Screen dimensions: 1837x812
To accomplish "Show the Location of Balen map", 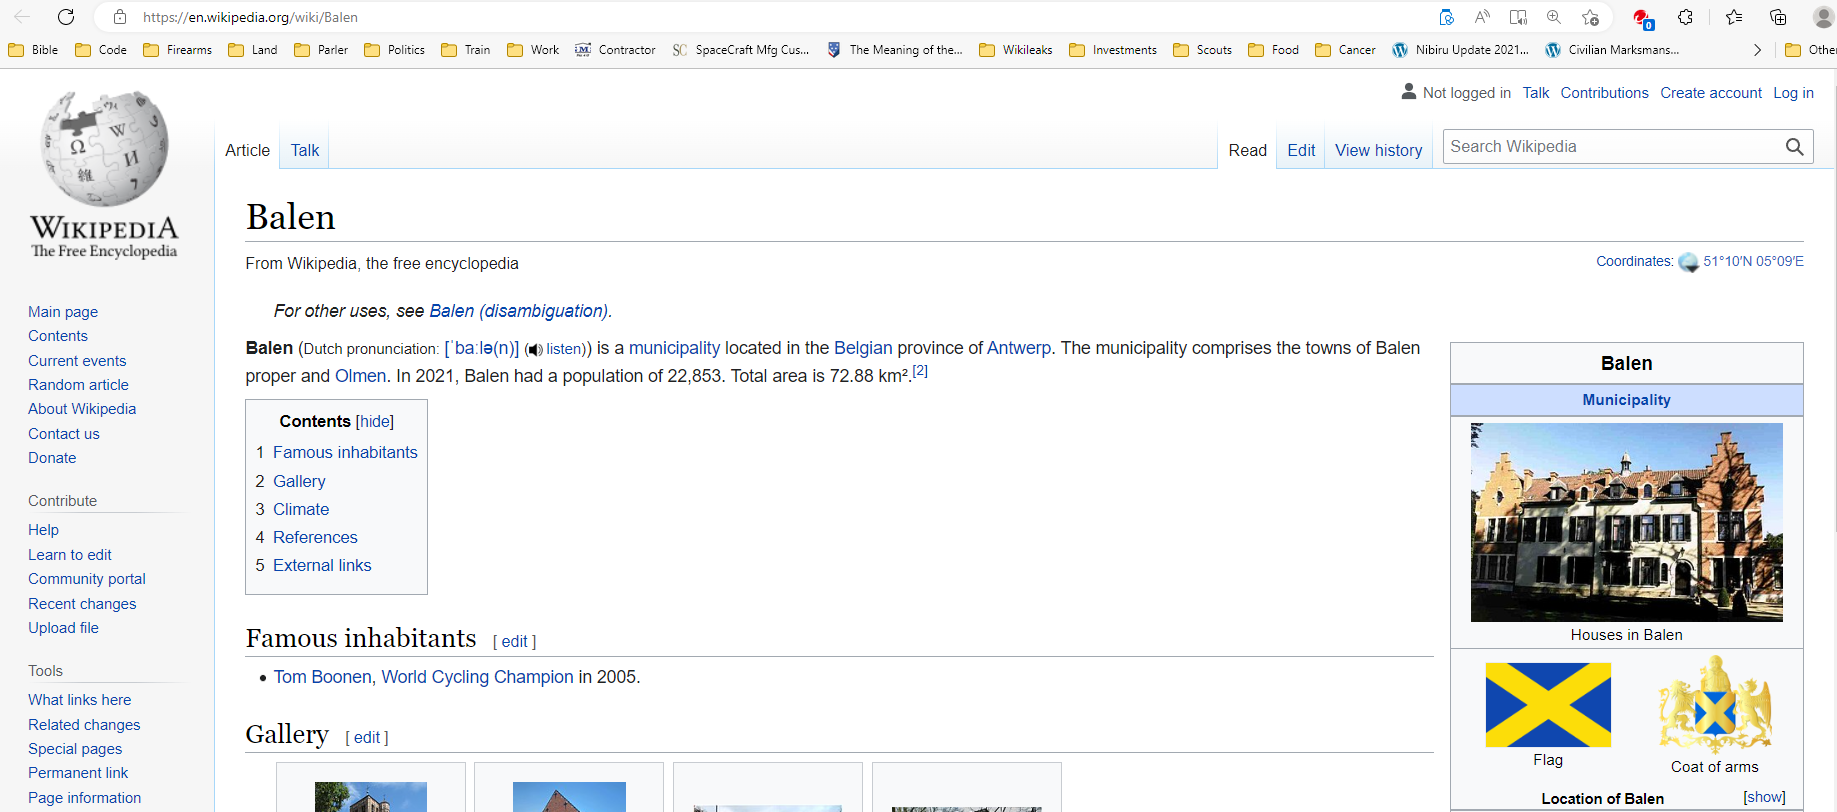I will pos(1764,797).
